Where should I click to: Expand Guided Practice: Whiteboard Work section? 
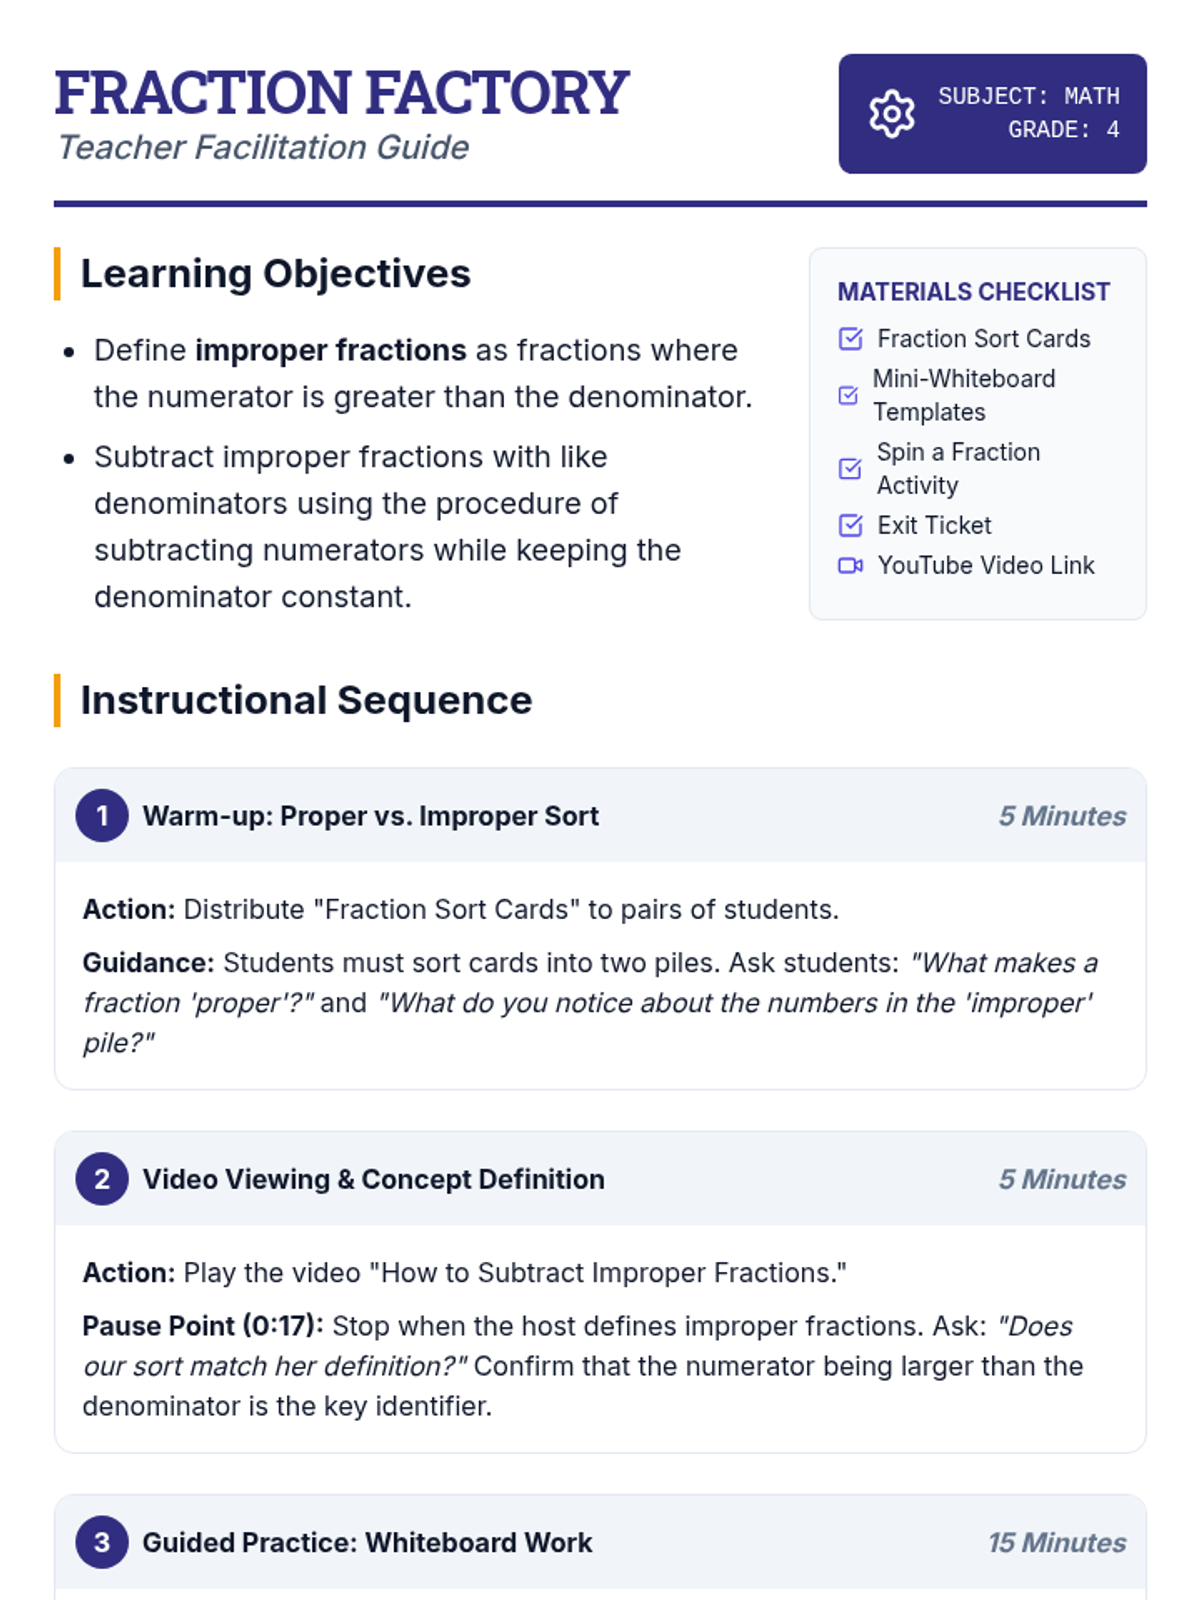coord(367,1542)
